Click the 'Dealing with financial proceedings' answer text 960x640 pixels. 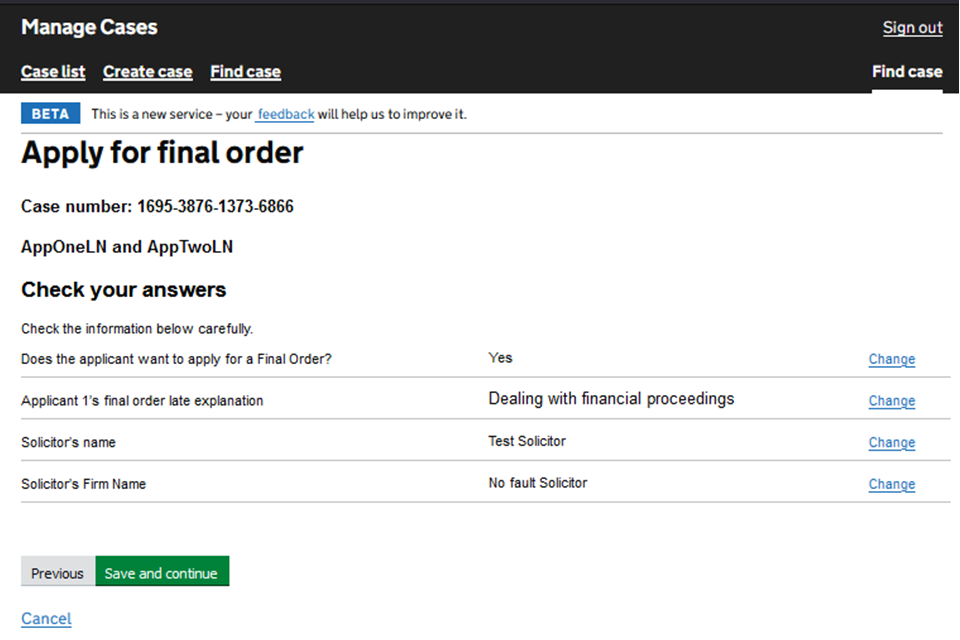(x=611, y=399)
